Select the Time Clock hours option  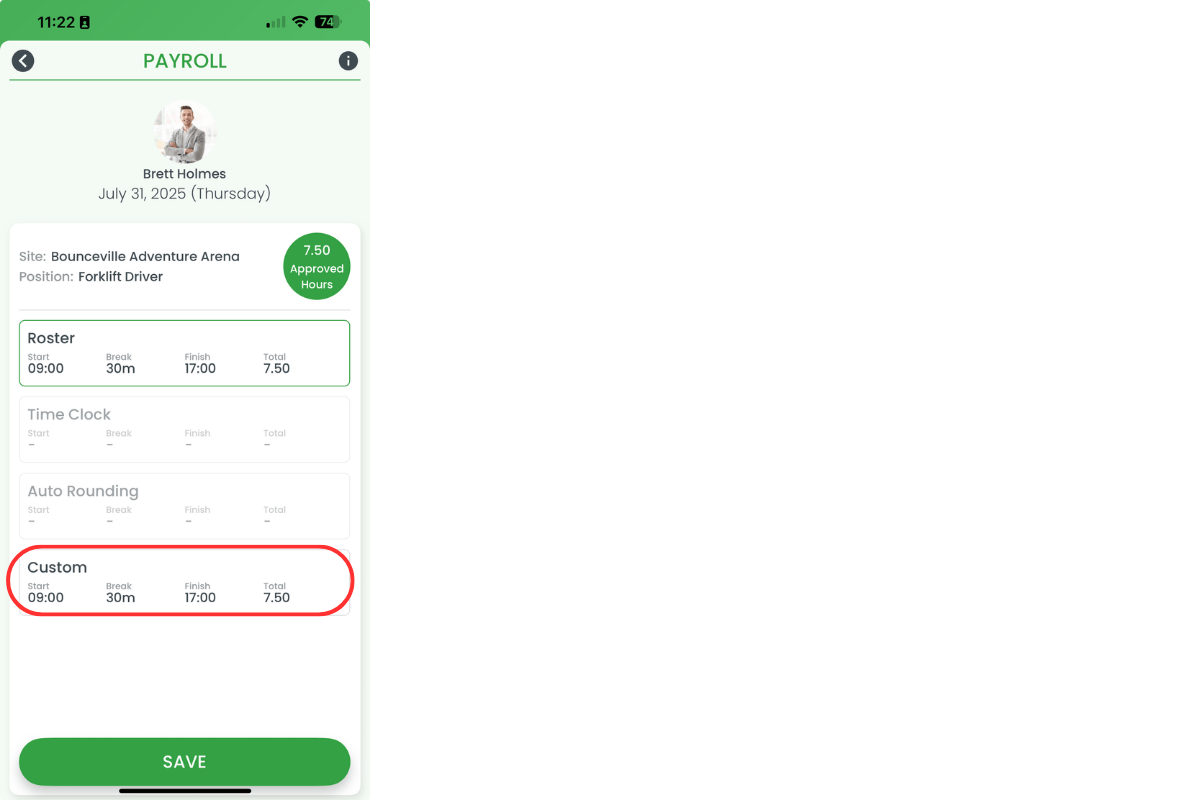[184, 429]
